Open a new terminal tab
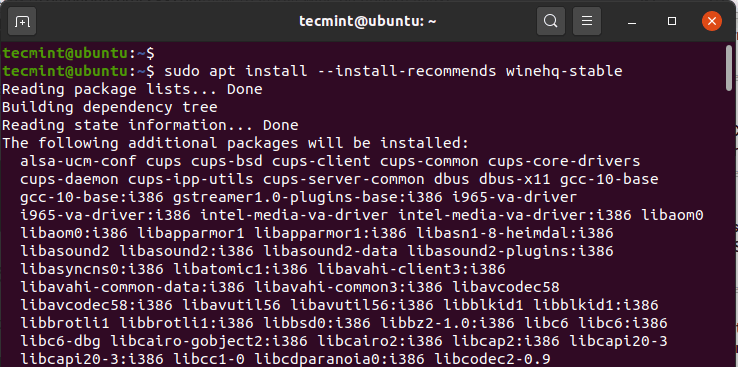 coord(22,21)
